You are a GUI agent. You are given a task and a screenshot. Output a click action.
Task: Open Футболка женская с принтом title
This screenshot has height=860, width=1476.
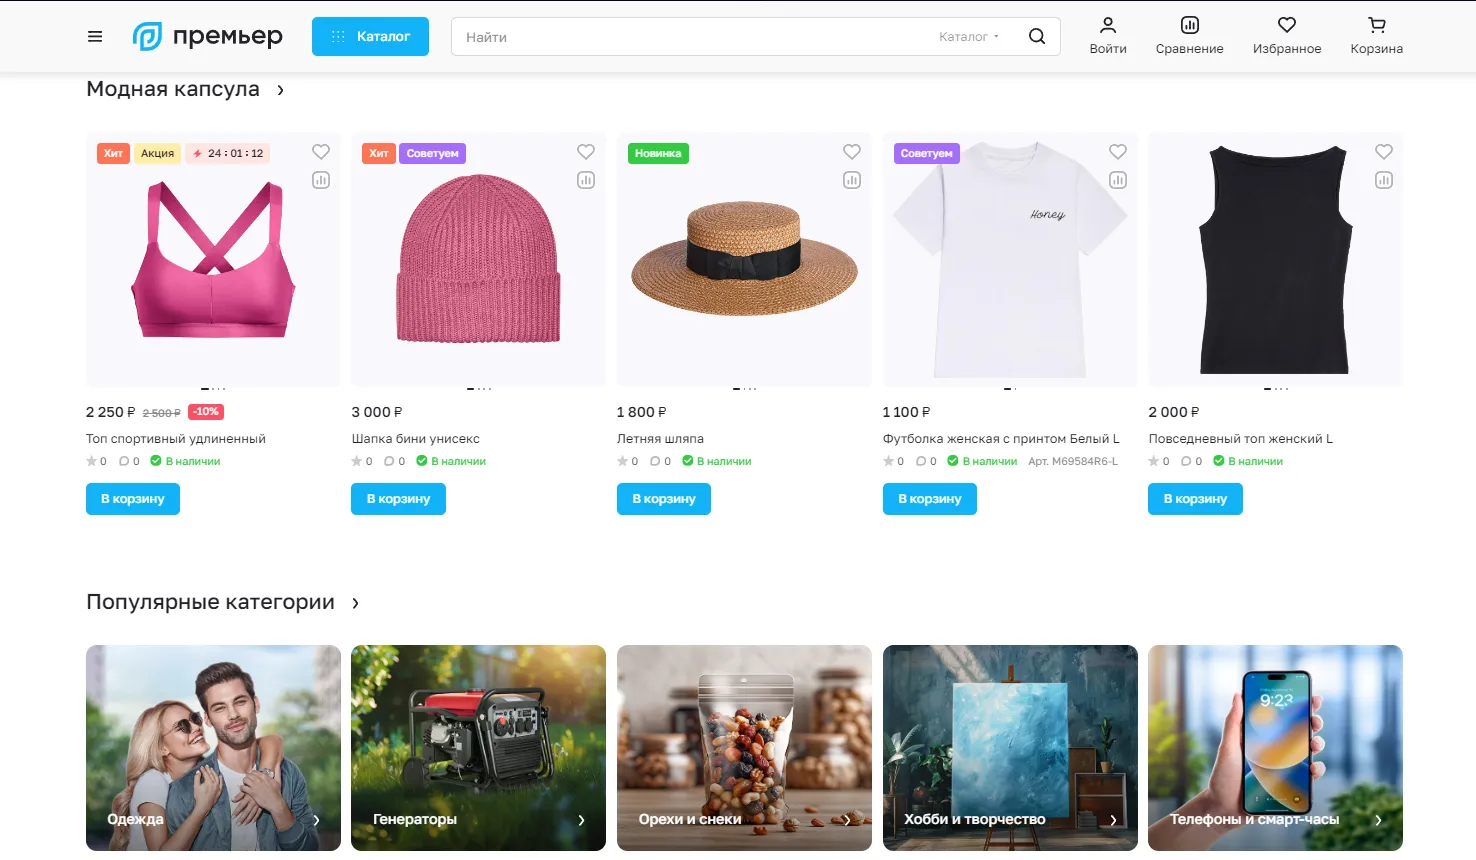[x=1001, y=439]
